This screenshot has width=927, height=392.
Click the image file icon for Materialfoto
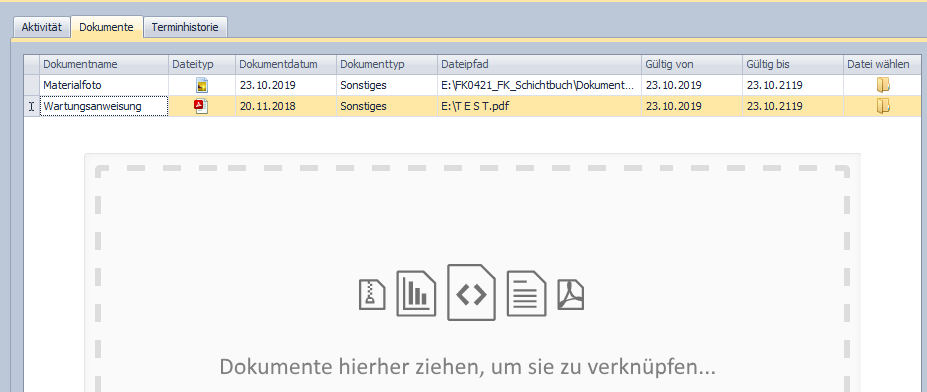202,85
